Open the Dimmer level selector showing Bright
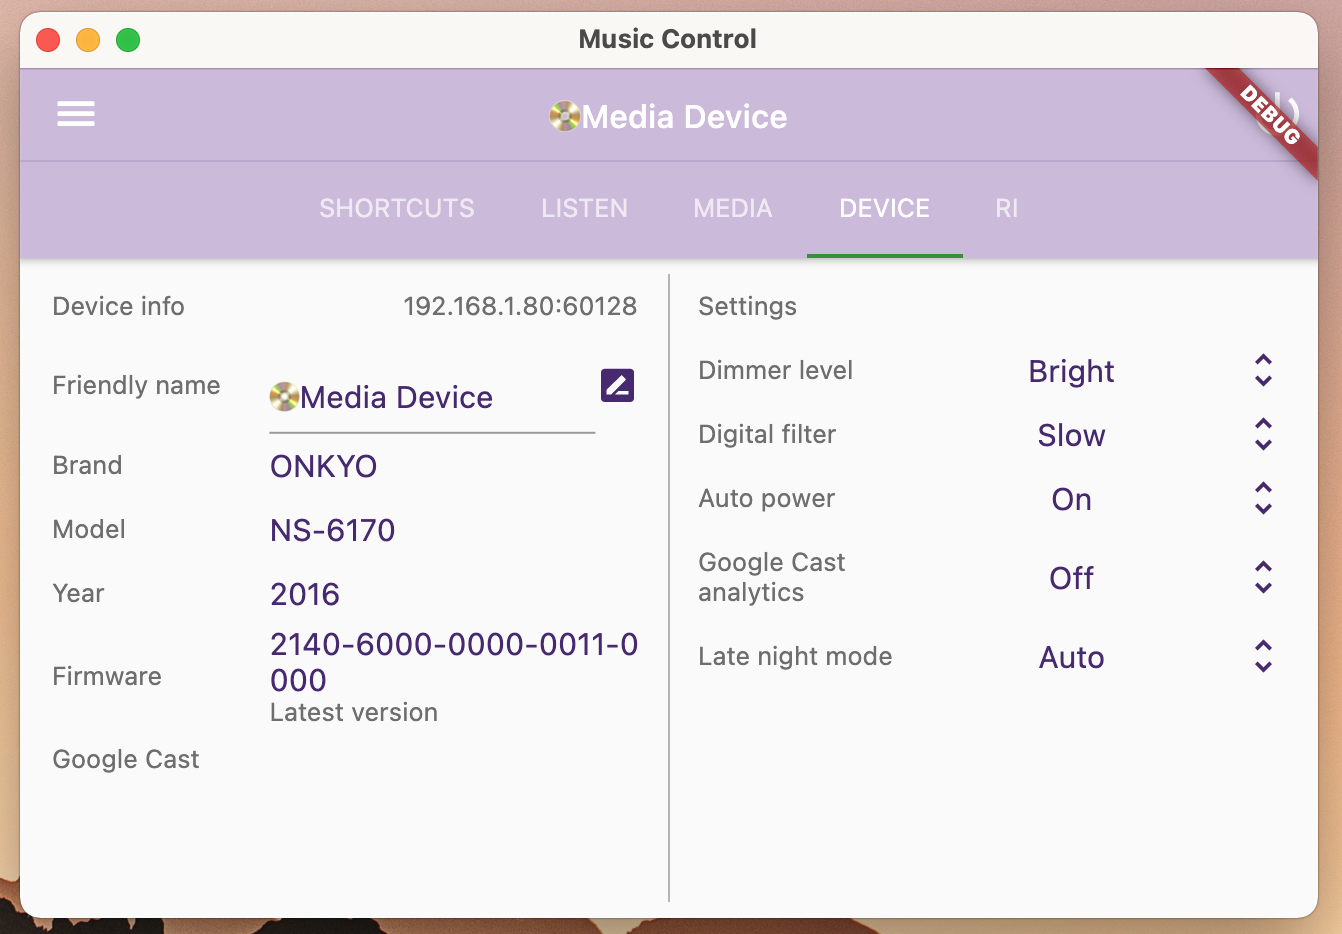Screen dimensions: 1342x934 coord(1262,371)
